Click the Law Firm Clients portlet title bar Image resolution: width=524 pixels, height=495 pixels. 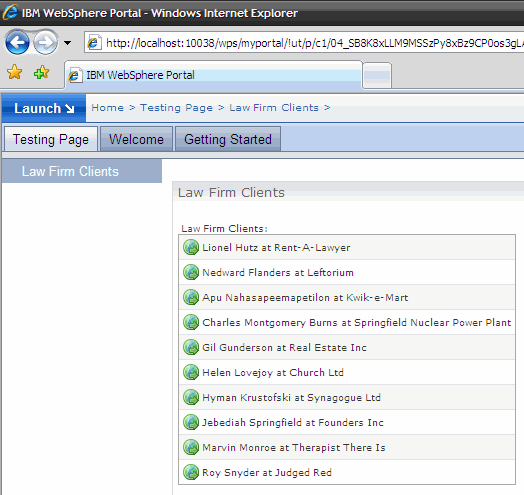(348, 192)
